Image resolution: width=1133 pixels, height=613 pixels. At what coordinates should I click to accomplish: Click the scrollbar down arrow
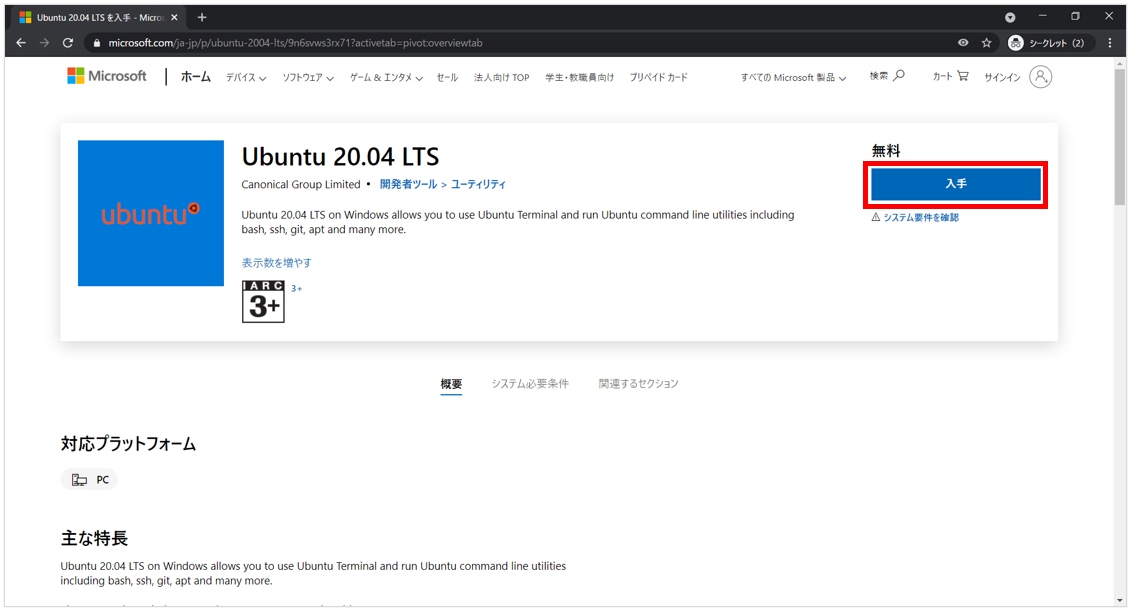click(1119, 601)
